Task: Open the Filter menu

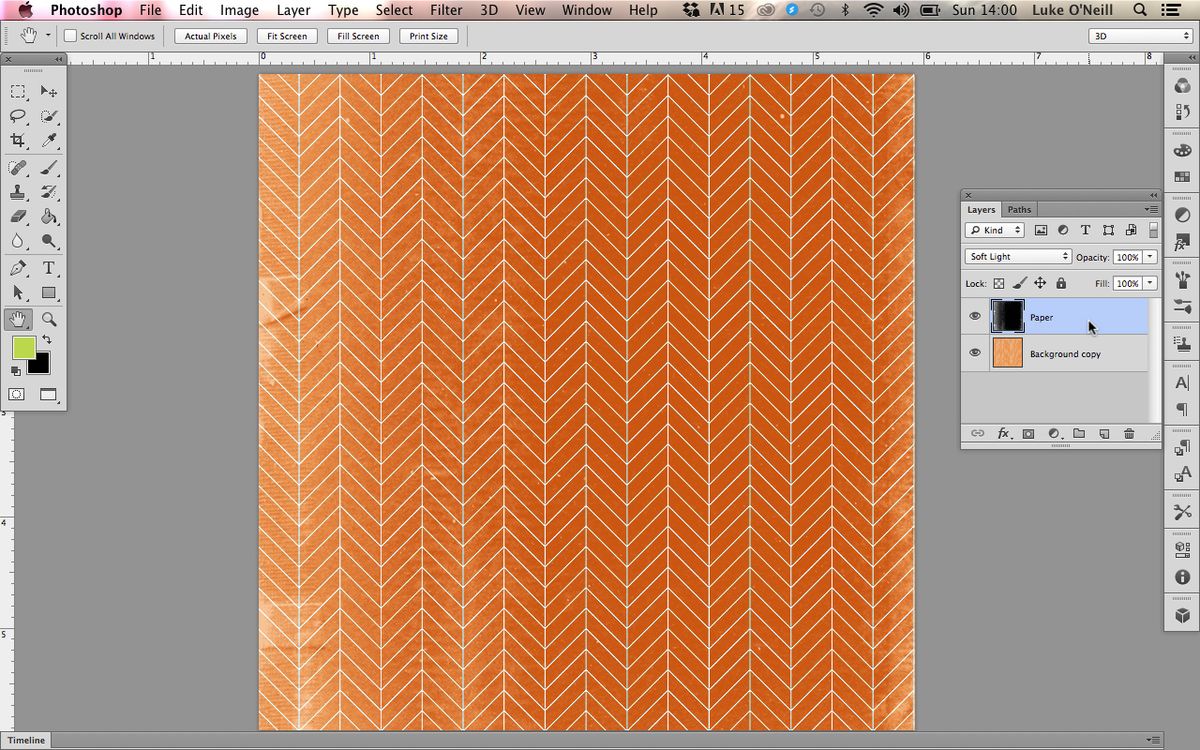Action: pyautogui.click(x=445, y=10)
